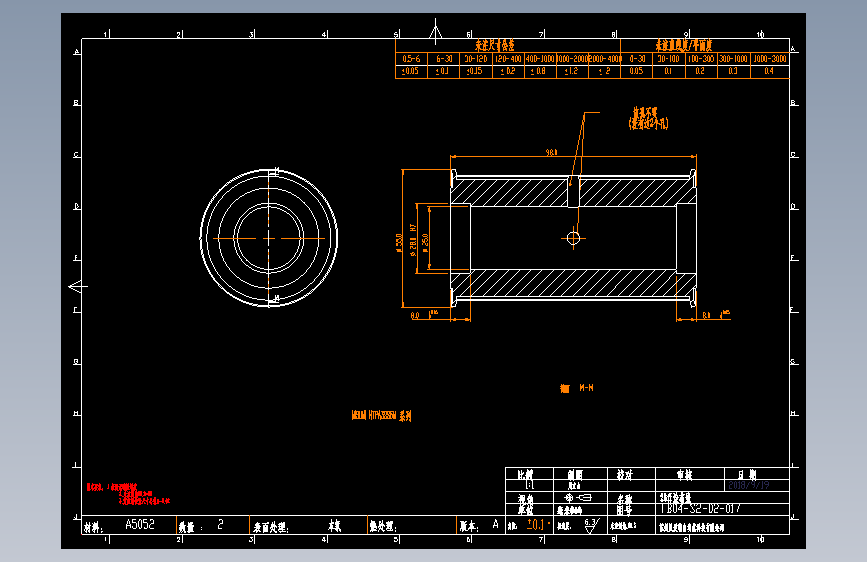Click the version value A
The height and width of the screenshot is (562, 867).
click(x=495, y=524)
